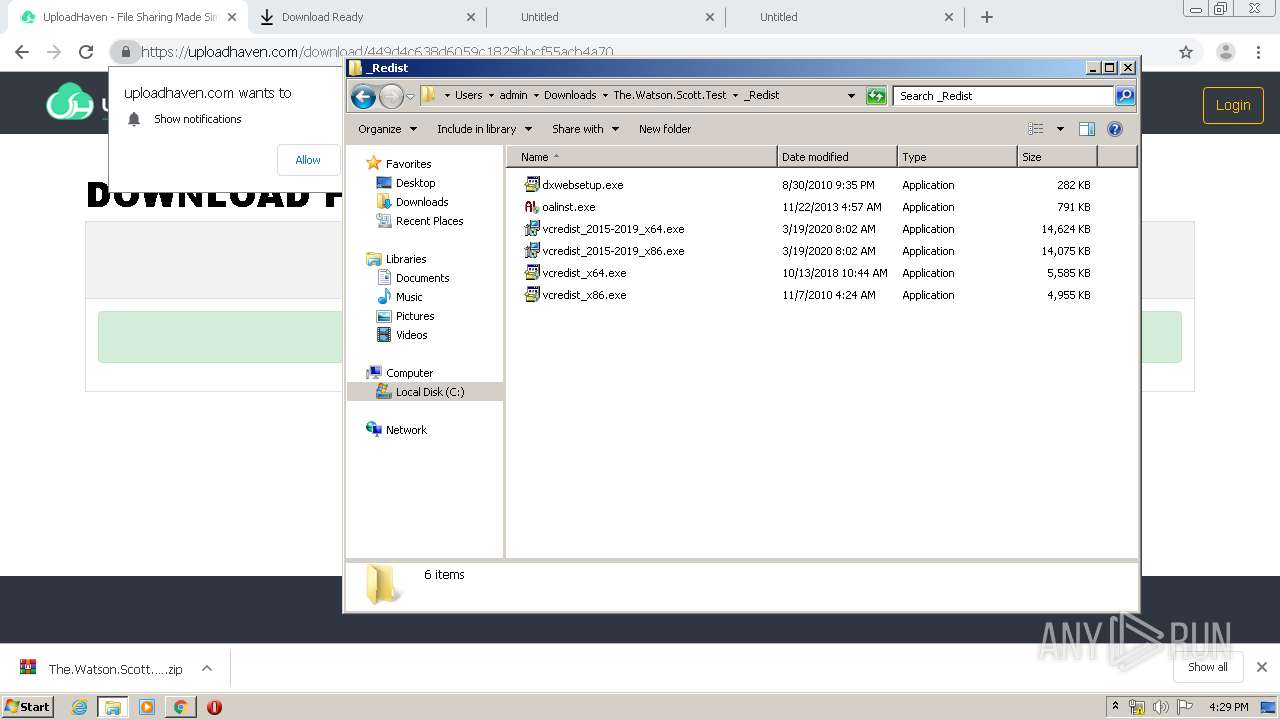Expand the view options dropdown arrow
1280x720 pixels.
1060,129
